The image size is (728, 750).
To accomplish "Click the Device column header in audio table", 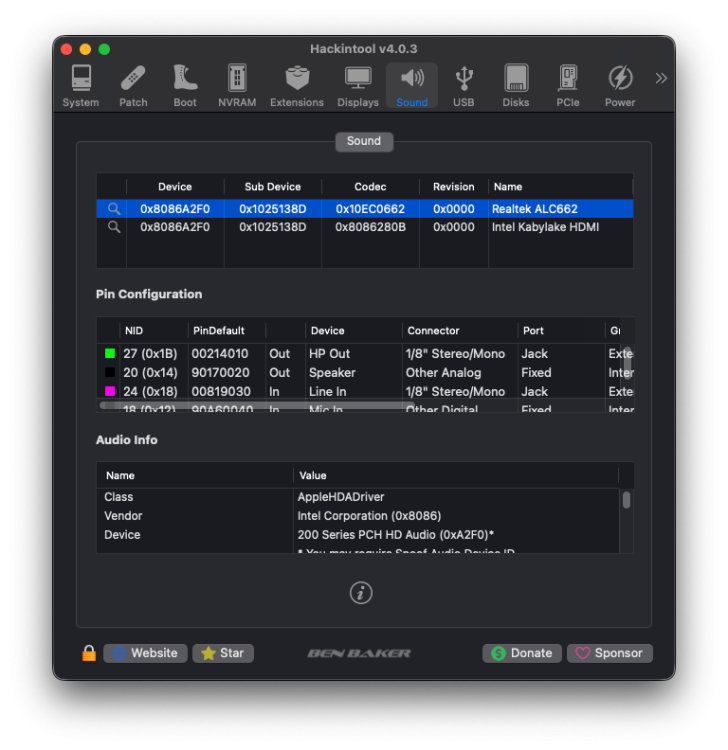I will [x=175, y=187].
